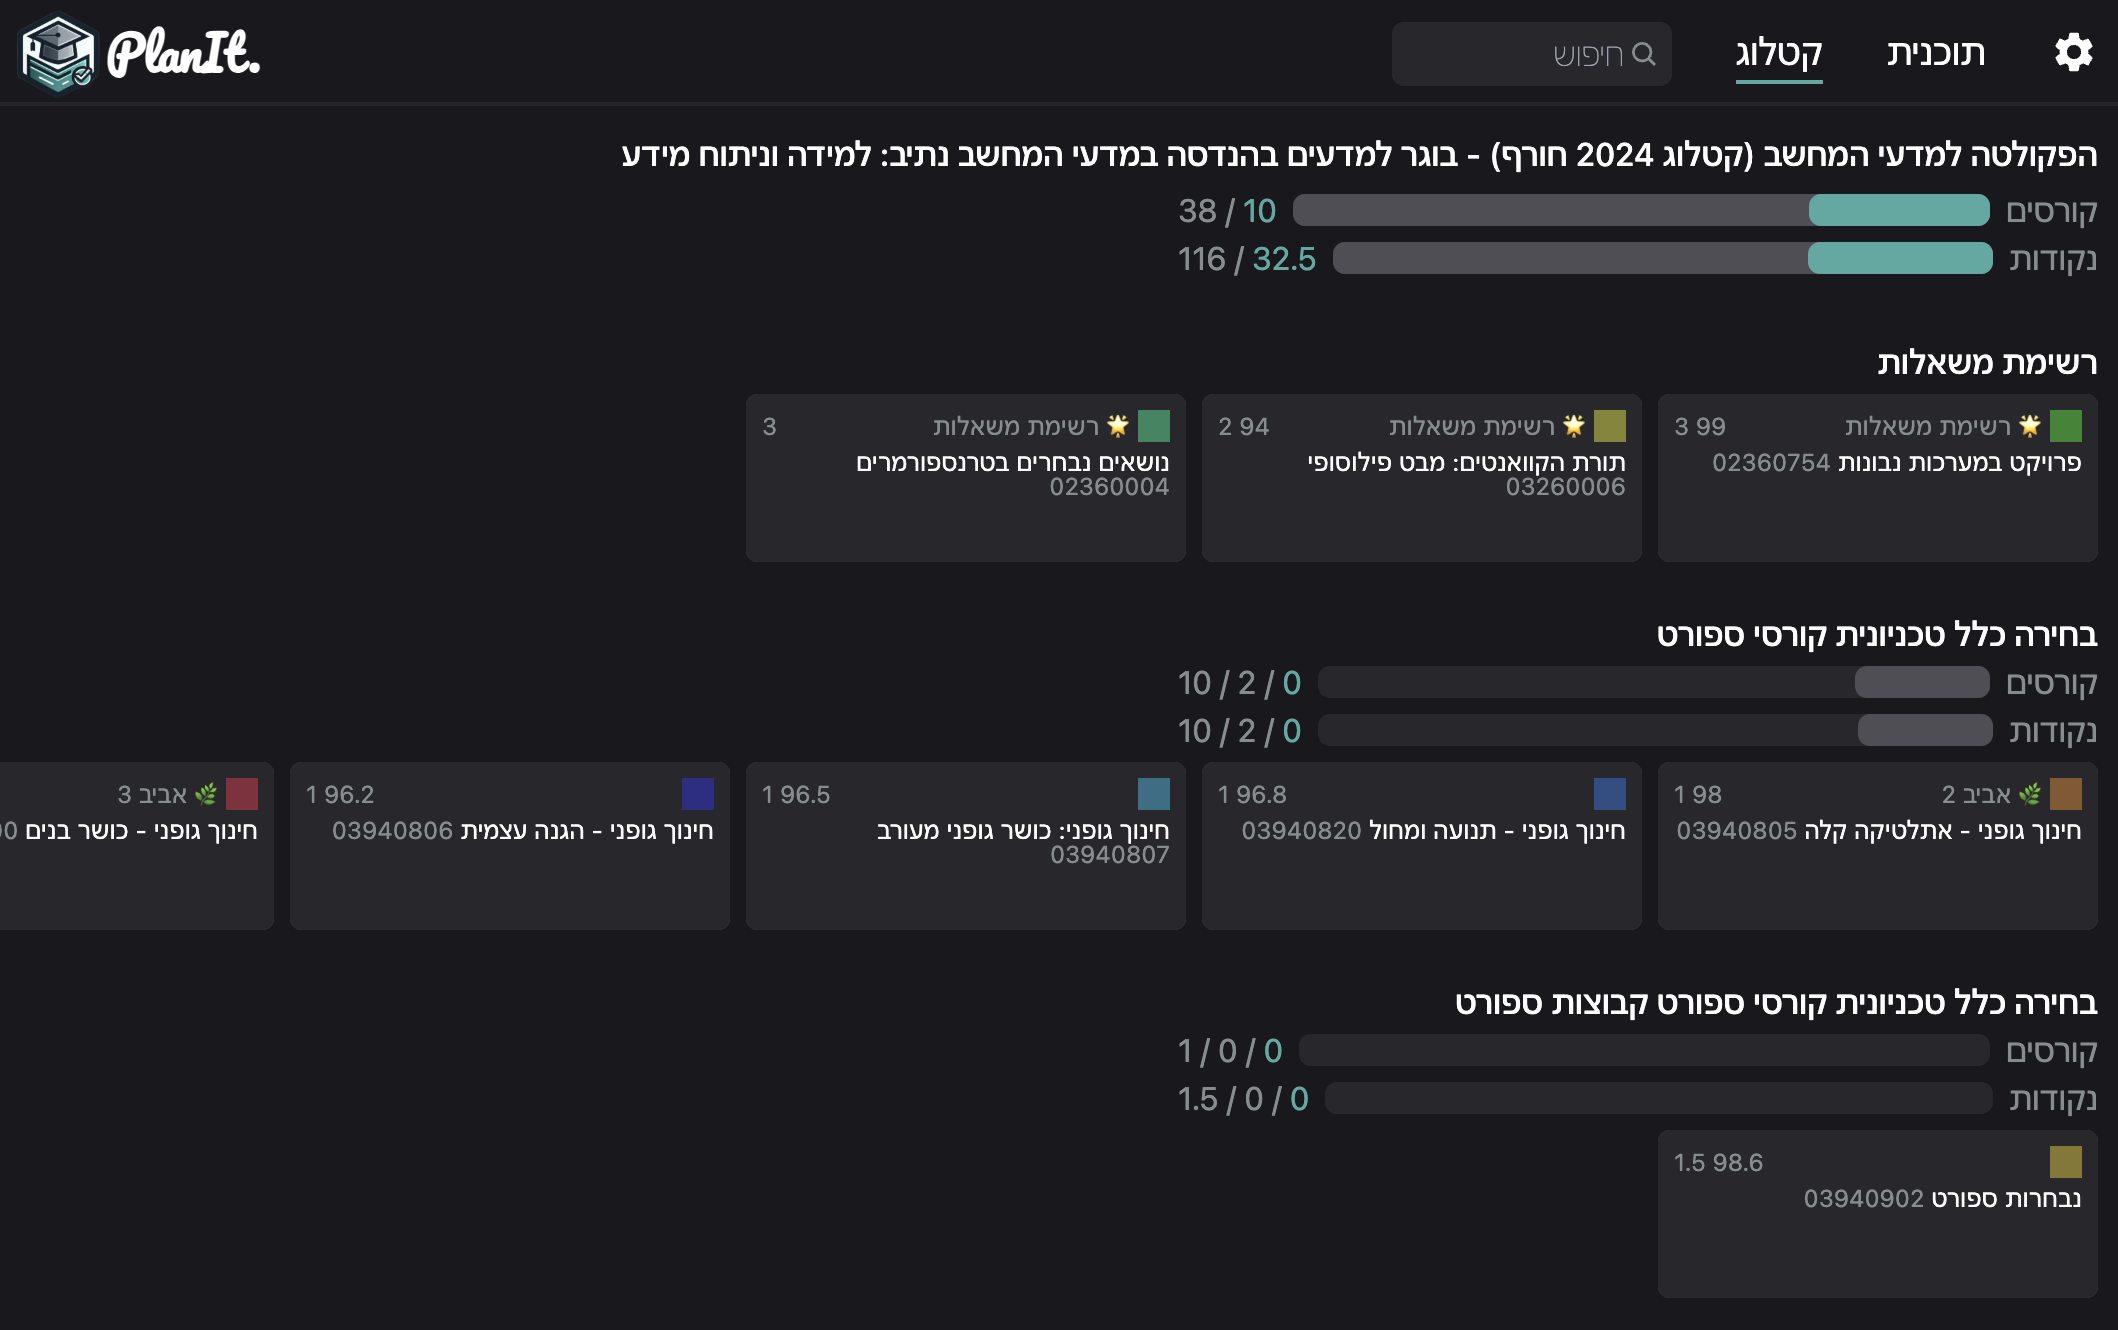Viewport: 2118px width, 1330px height.
Task: Click the brown swatch on אתלטיקה קלה card
Action: point(2065,794)
